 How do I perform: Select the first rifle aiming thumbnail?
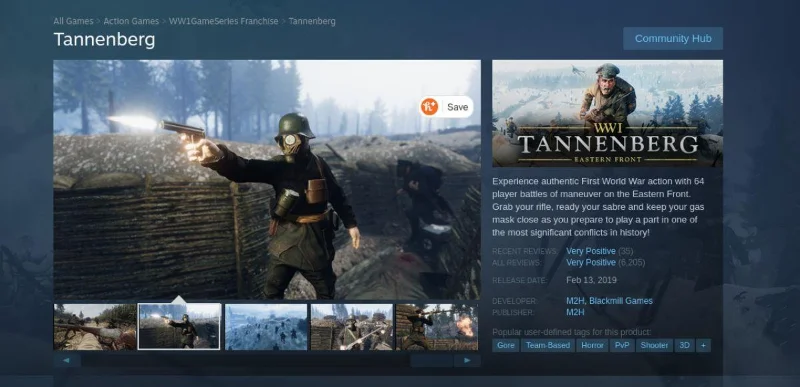click(95, 327)
